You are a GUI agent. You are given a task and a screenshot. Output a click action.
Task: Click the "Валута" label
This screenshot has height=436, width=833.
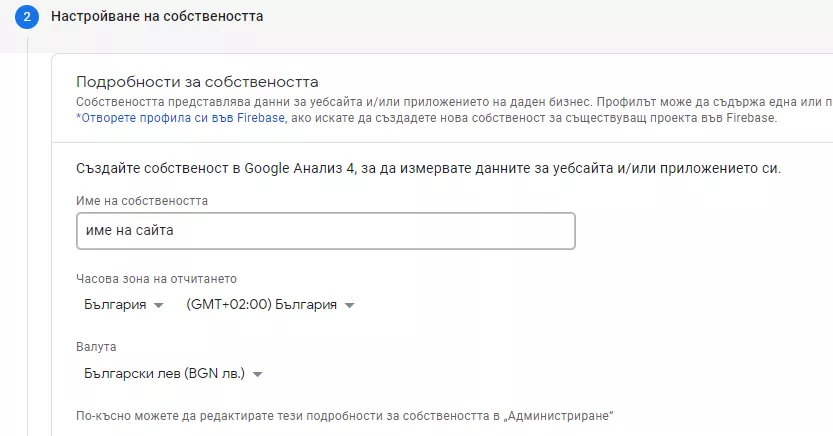coord(96,347)
